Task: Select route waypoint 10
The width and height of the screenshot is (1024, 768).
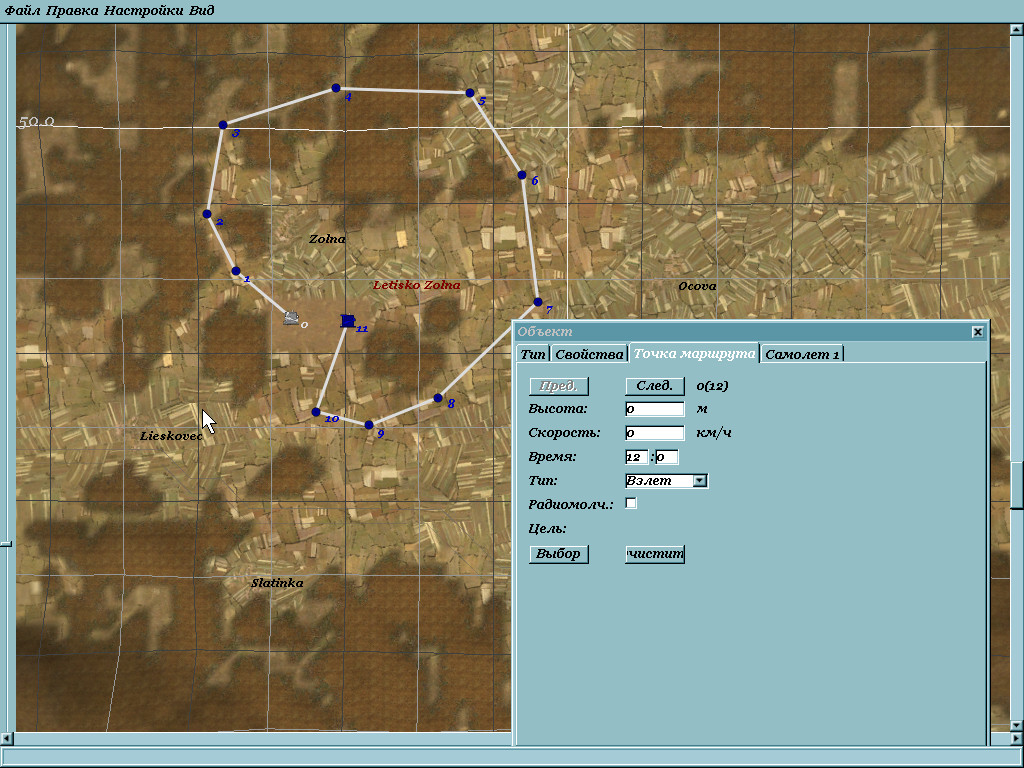Action: [x=316, y=412]
